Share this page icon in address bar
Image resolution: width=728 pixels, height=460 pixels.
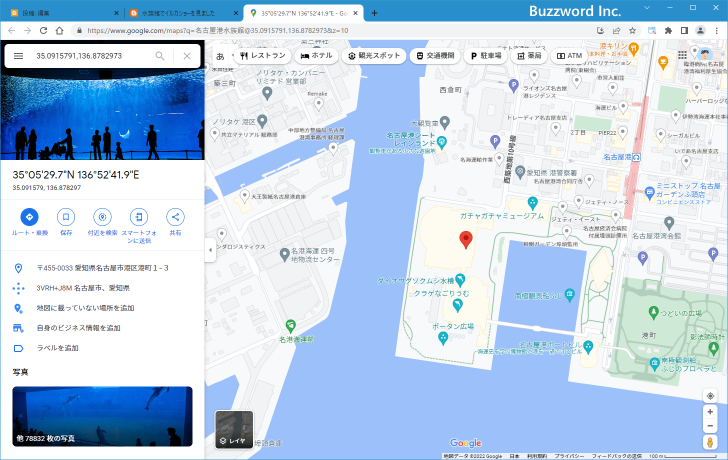pos(617,31)
